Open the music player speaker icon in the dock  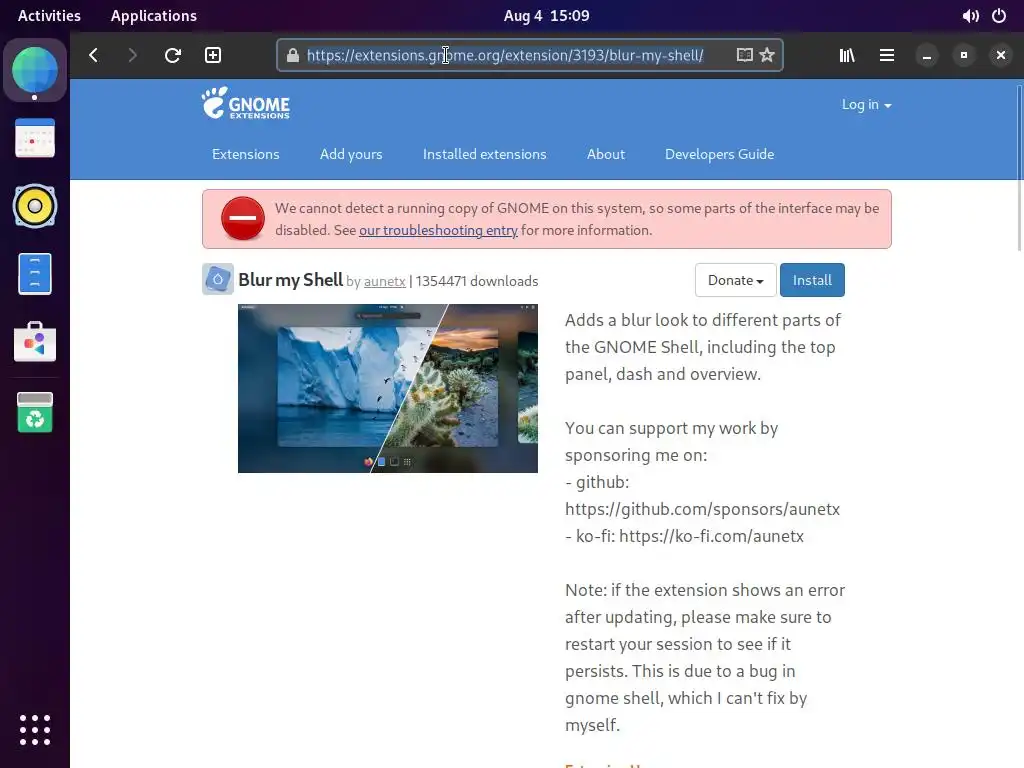coord(35,206)
